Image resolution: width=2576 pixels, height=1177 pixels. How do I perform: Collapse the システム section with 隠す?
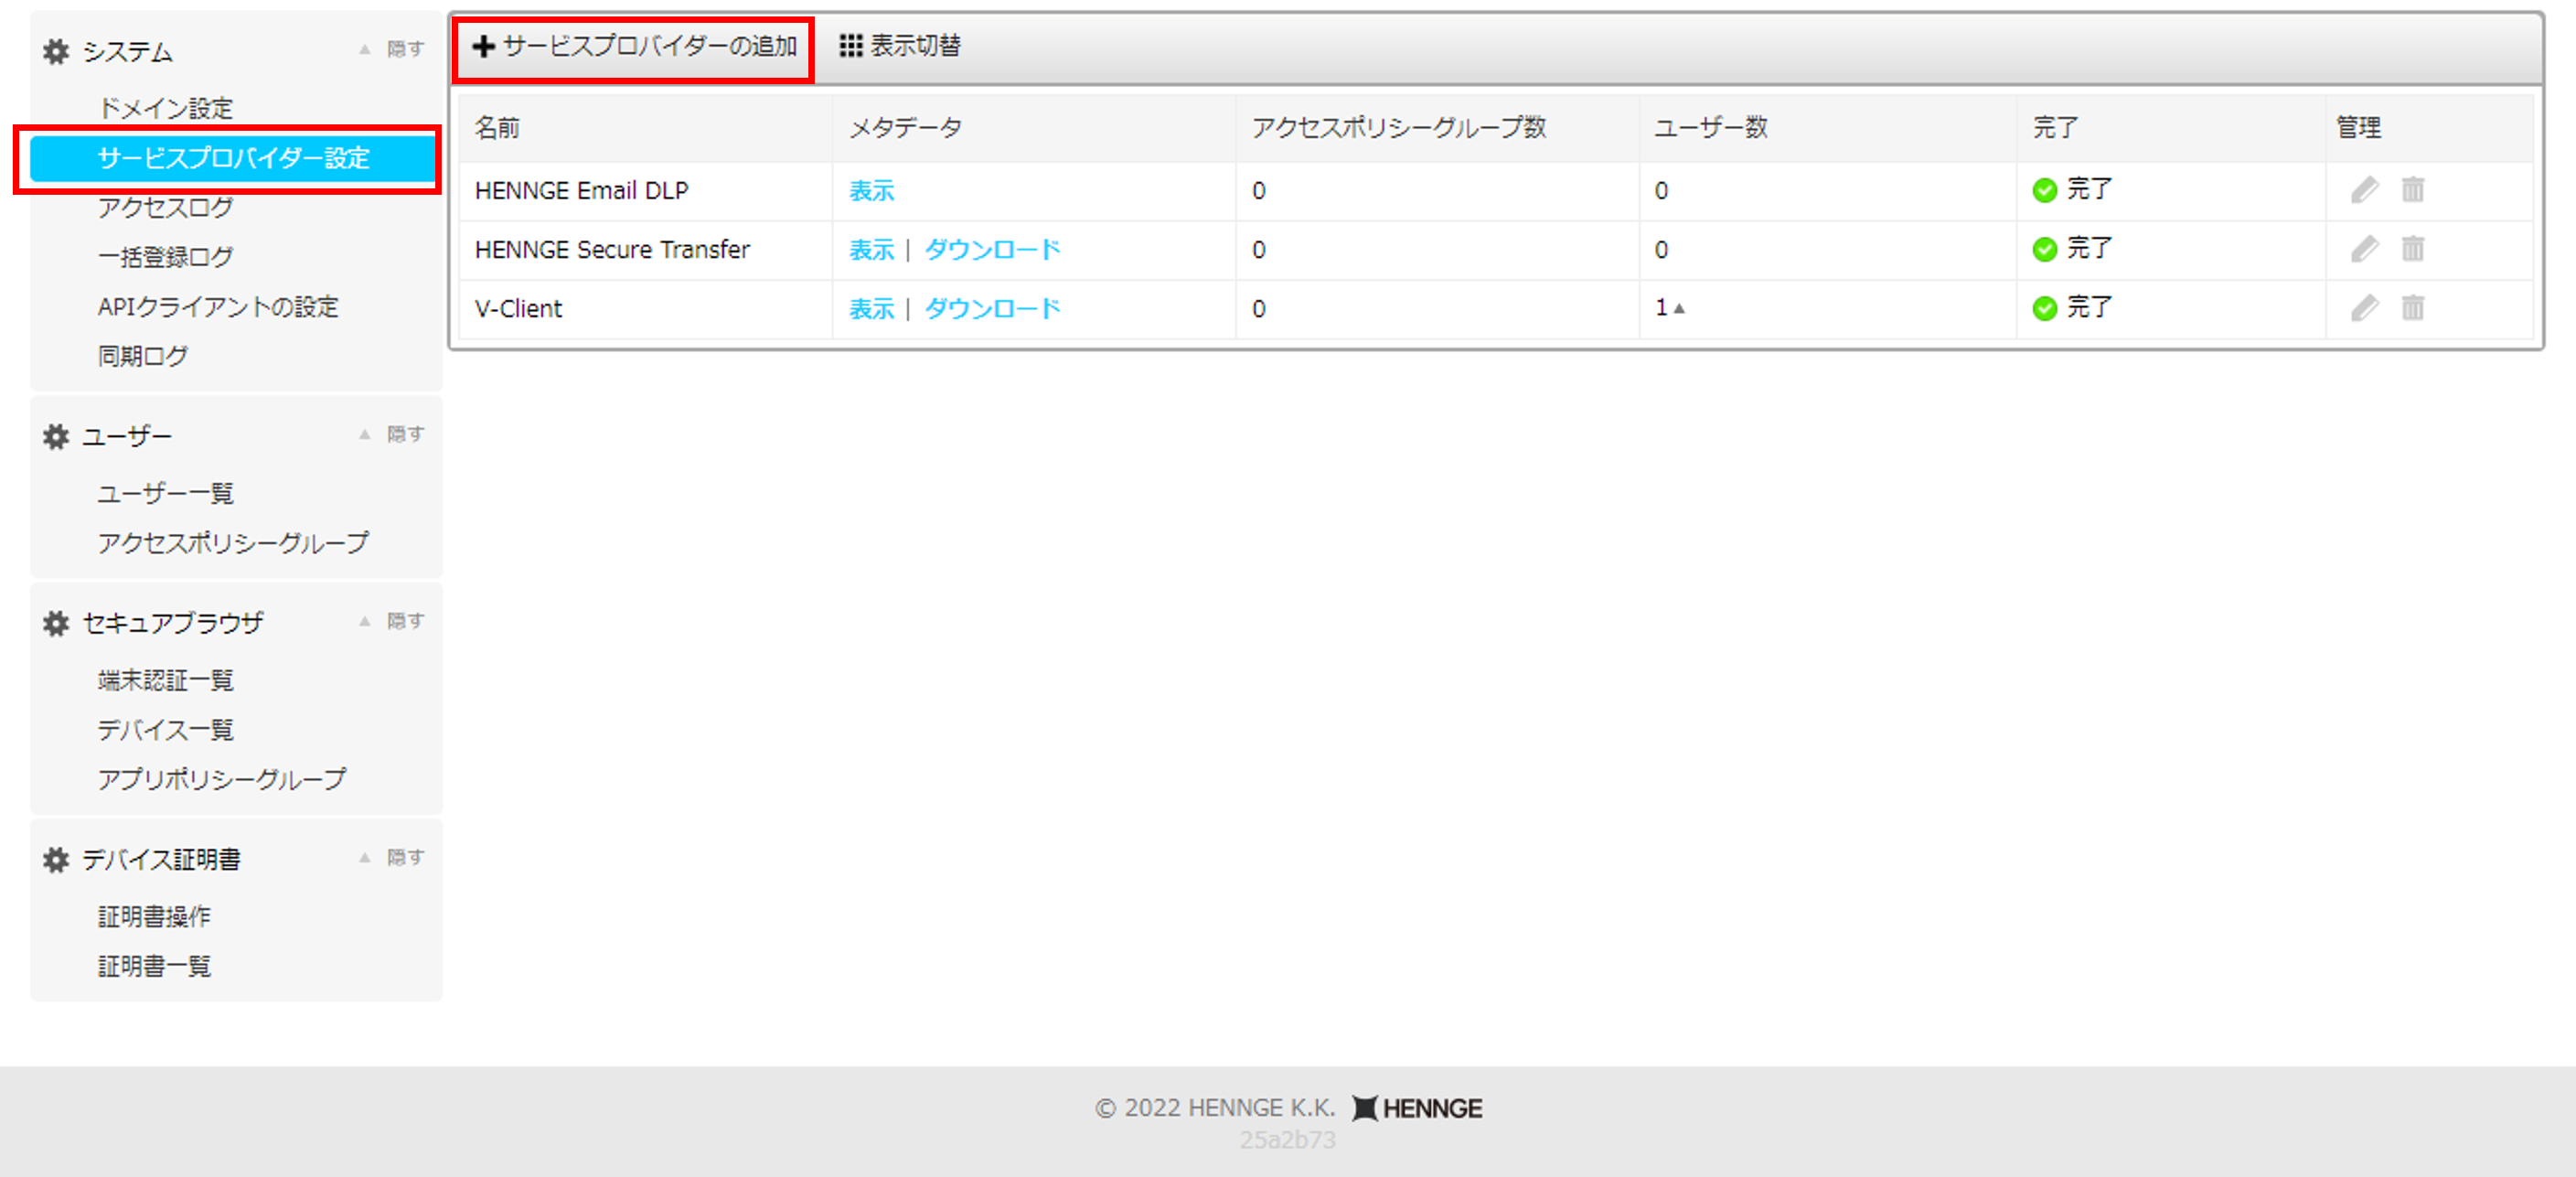coord(393,49)
